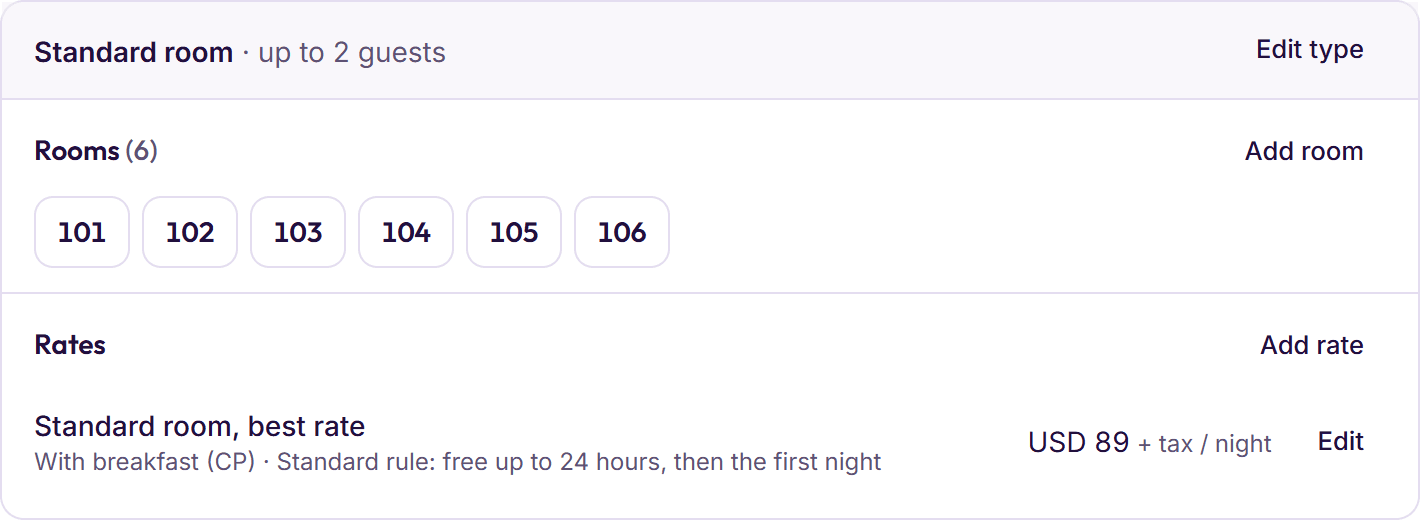
Task: Open room 102
Action: [x=190, y=232]
